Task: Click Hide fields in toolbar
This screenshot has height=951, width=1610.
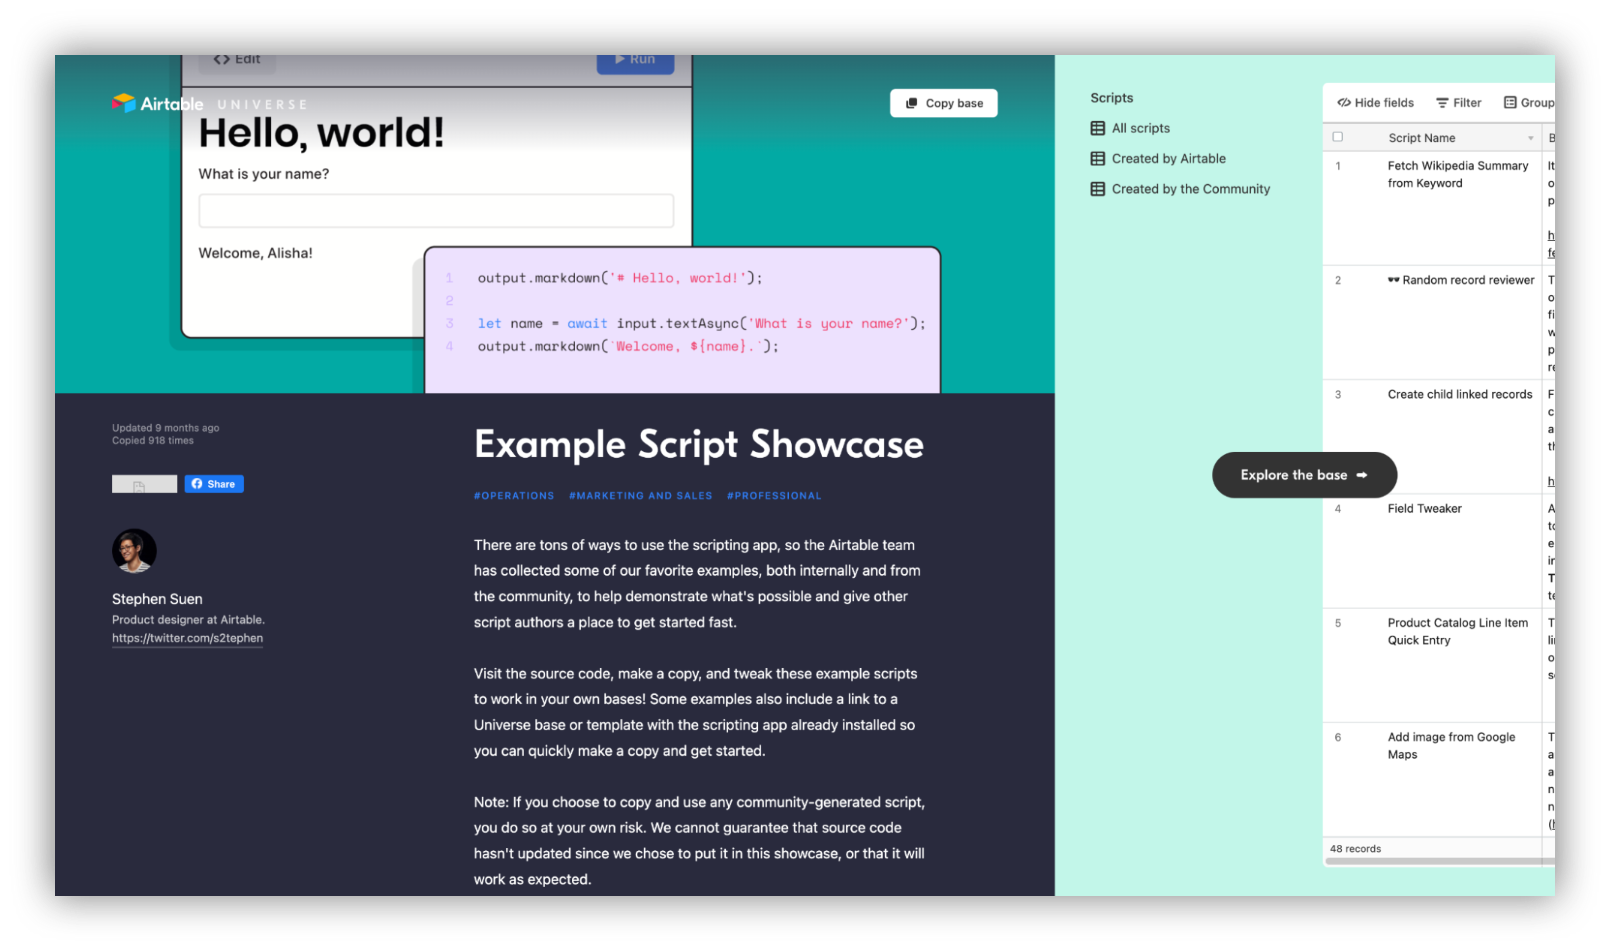Action: click(x=1376, y=102)
